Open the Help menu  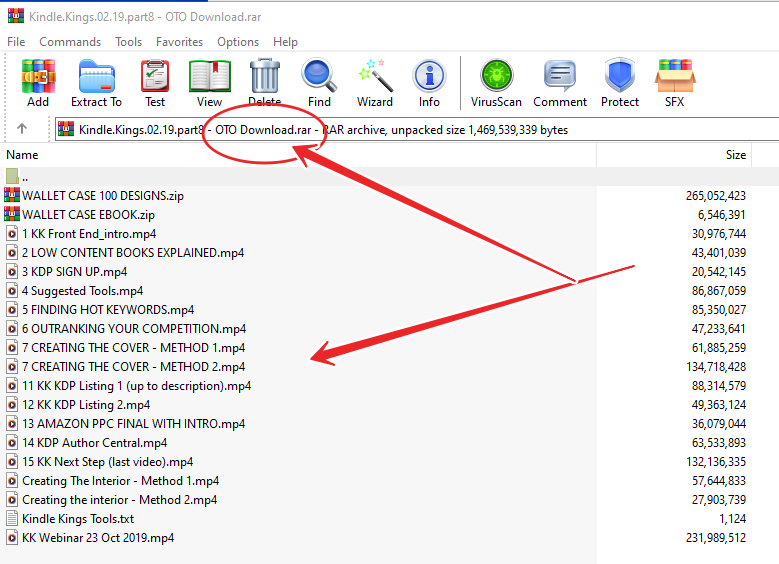click(x=285, y=42)
